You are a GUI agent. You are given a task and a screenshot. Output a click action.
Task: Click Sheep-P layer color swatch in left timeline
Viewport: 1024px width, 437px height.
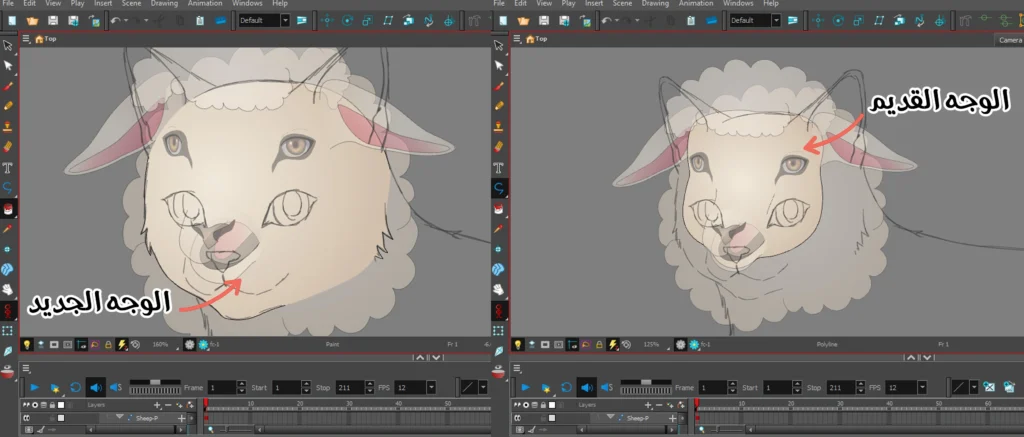click(x=61, y=418)
